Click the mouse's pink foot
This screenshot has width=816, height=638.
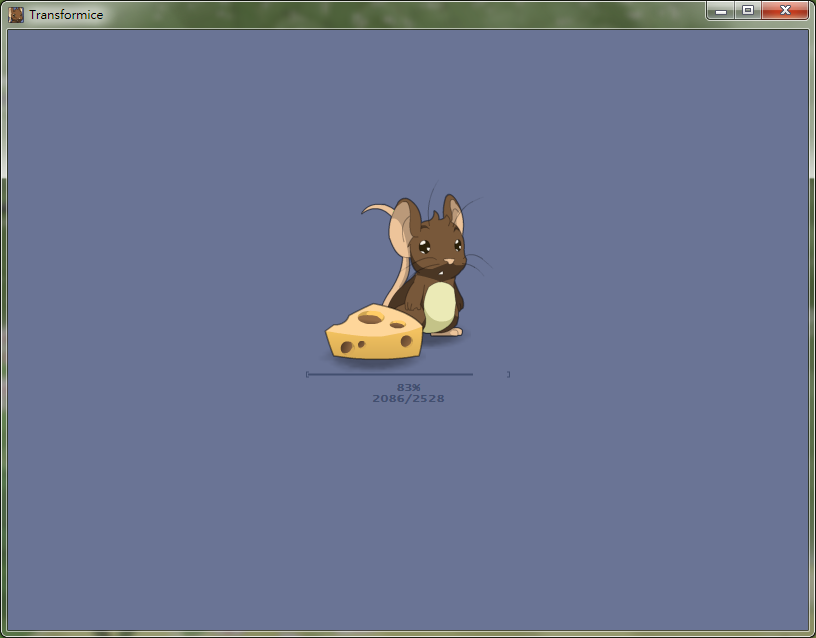coord(452,330)
